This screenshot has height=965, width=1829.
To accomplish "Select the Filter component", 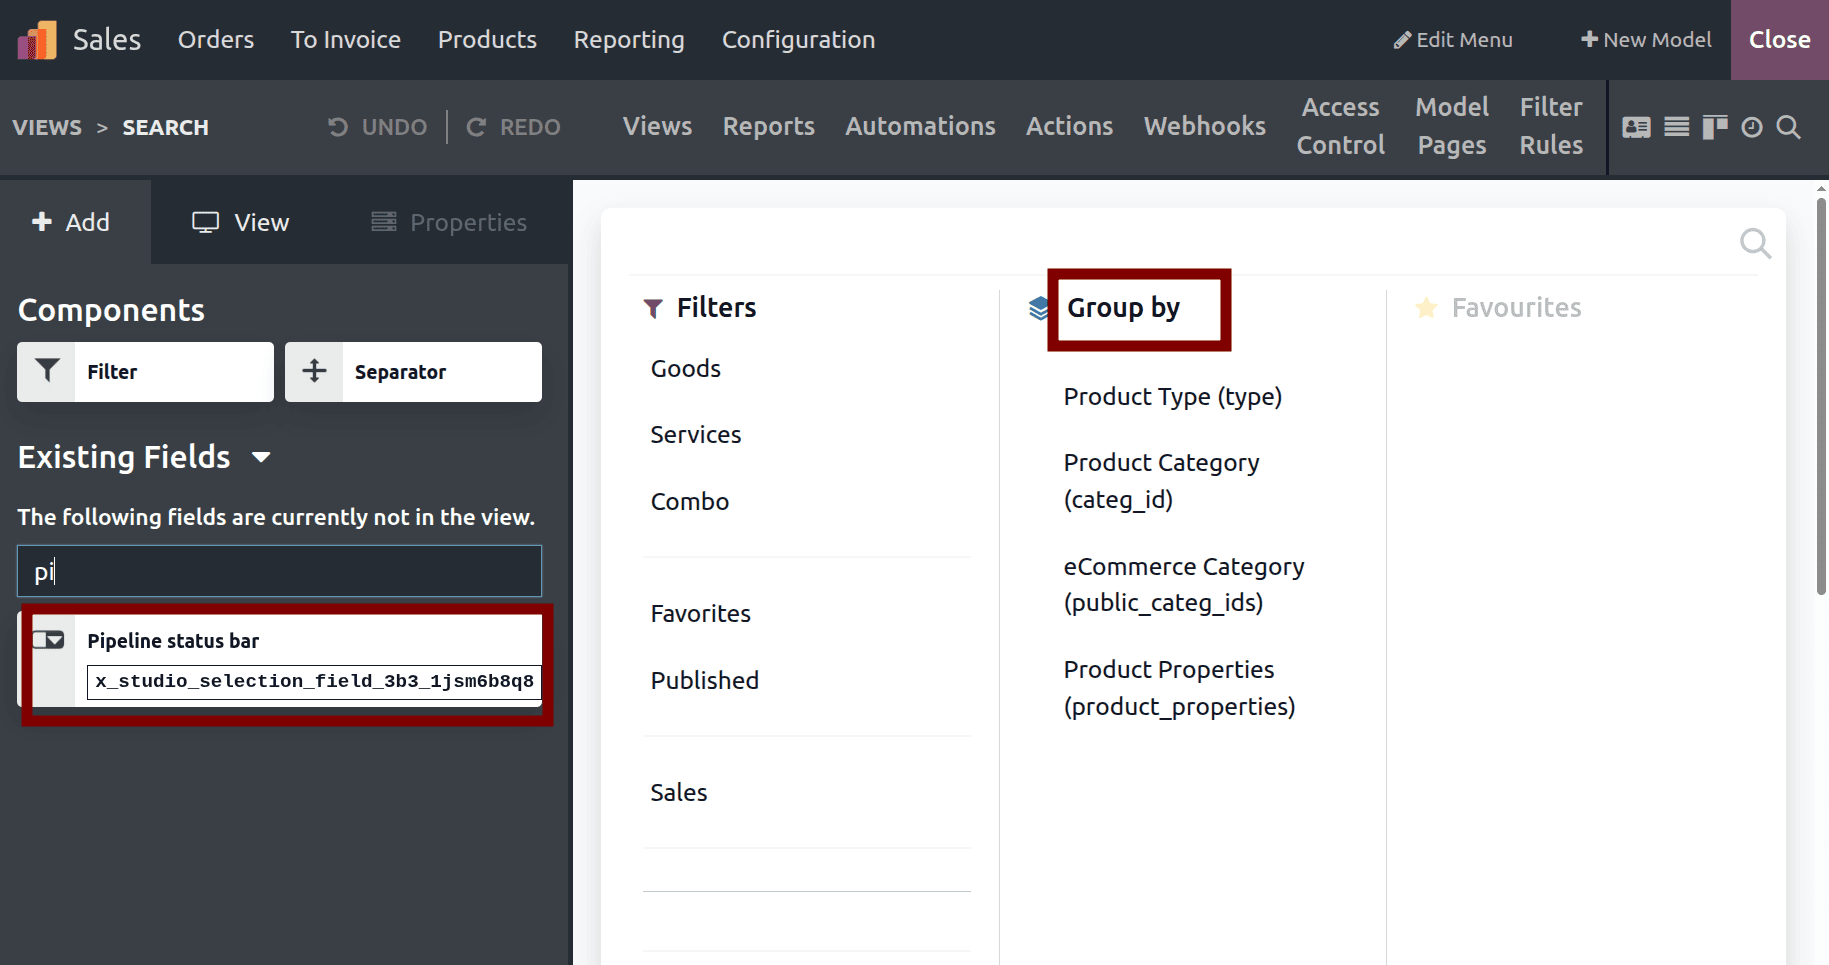I will point(145,371).
